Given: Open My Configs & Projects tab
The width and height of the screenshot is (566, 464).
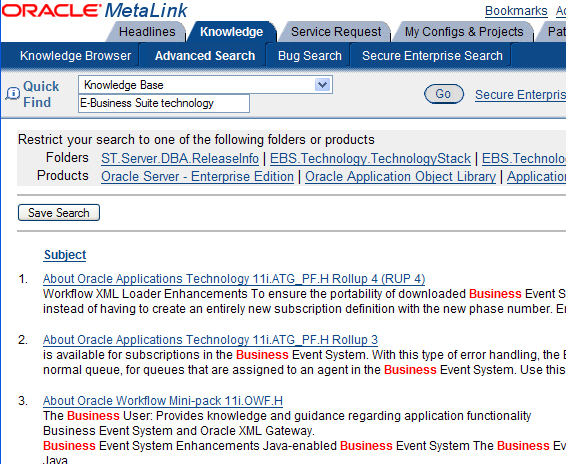Looking at the screenshot, I should (464, 32).
